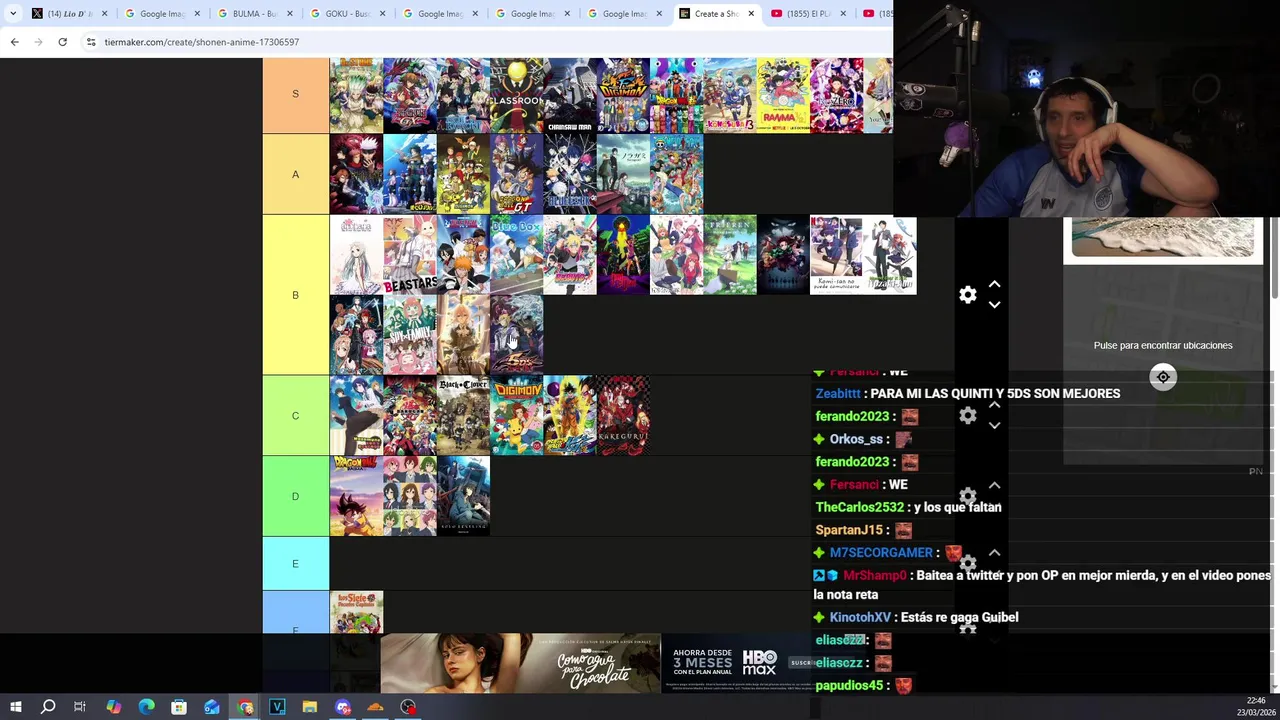
Task: View site information icon beside the URL
Action: pyautogui.click(x=91, y=42)
